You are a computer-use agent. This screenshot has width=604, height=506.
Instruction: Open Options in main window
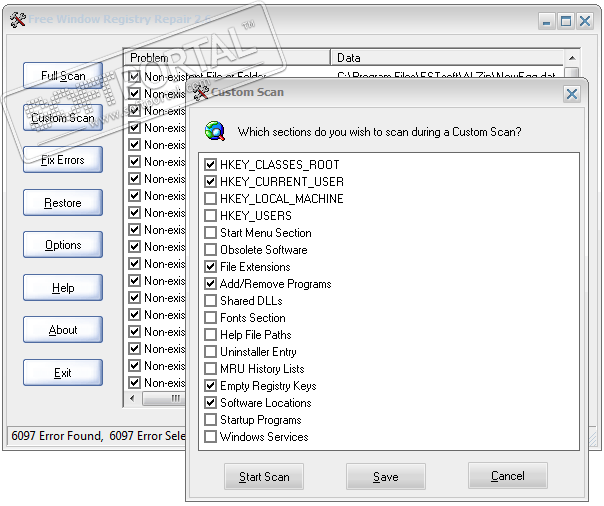63,245
